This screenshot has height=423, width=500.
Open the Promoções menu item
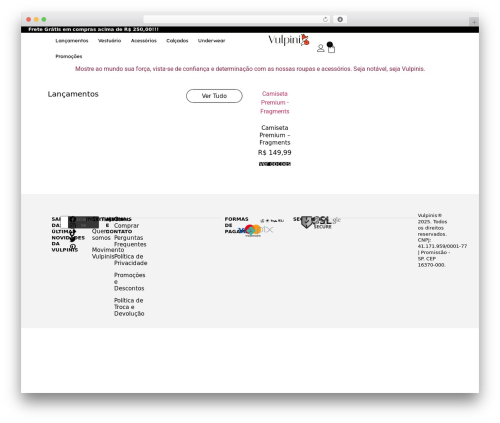coord(69,56)
